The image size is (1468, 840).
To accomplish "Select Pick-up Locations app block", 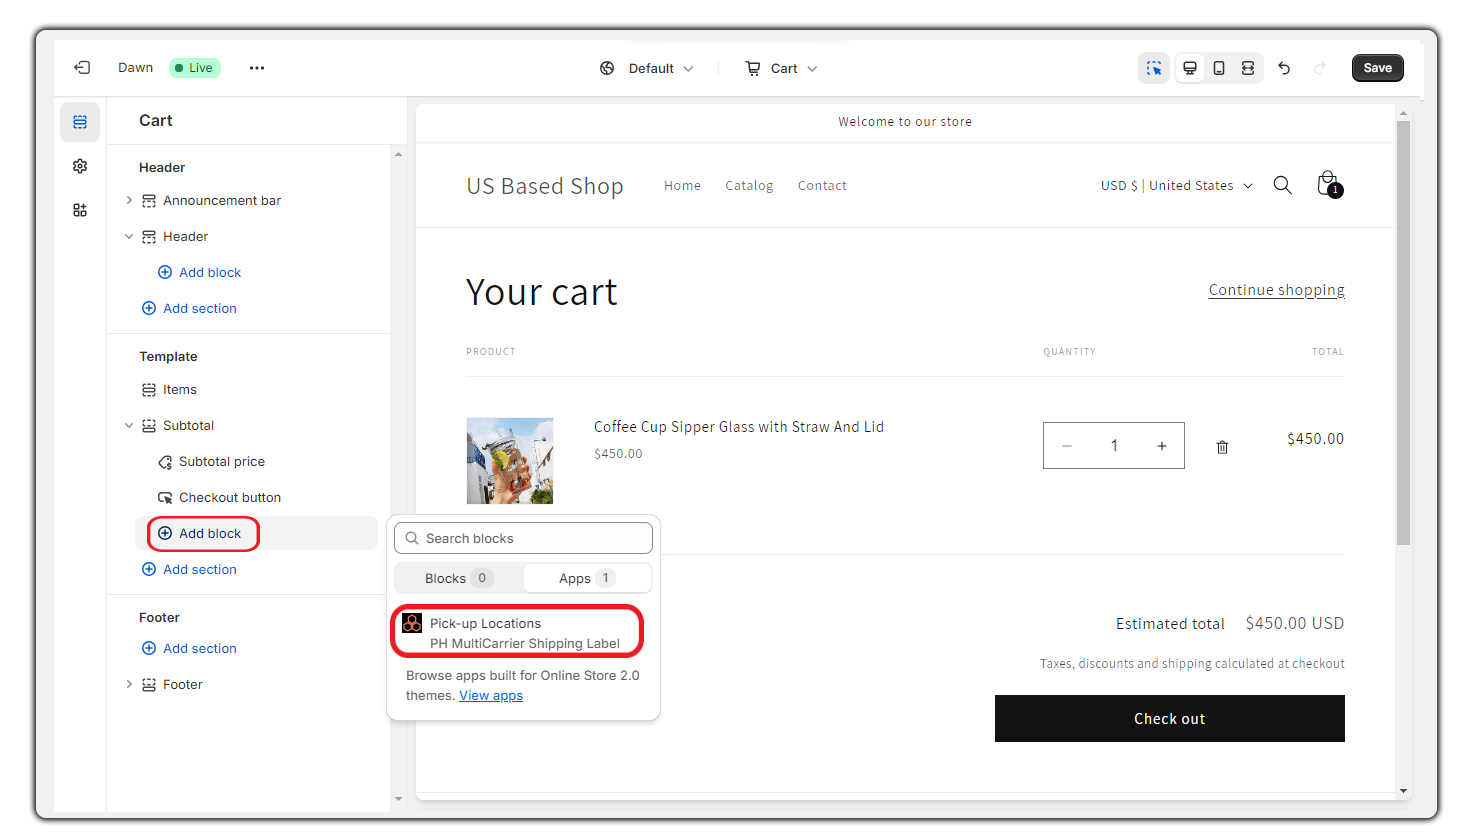I will [517, 632].
